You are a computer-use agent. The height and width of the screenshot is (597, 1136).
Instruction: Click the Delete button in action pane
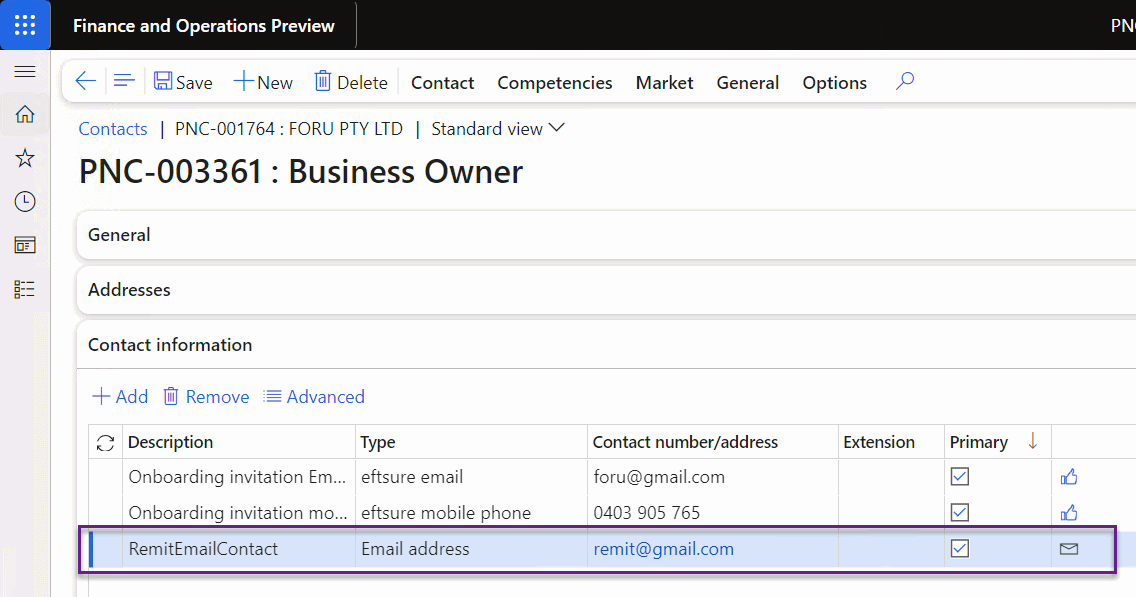[351, 82]
